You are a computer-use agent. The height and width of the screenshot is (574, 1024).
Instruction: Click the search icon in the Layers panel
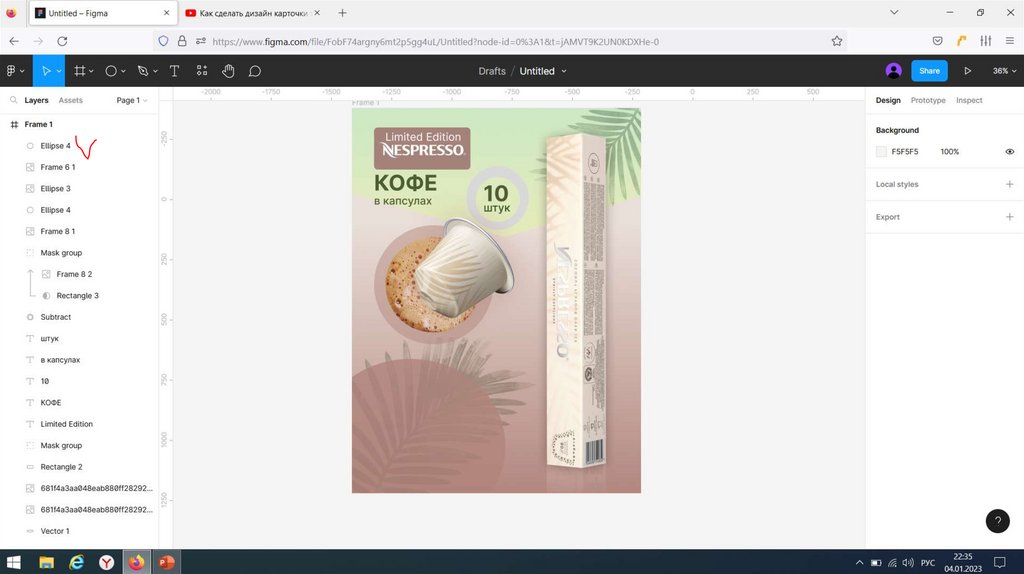(12, 101)
